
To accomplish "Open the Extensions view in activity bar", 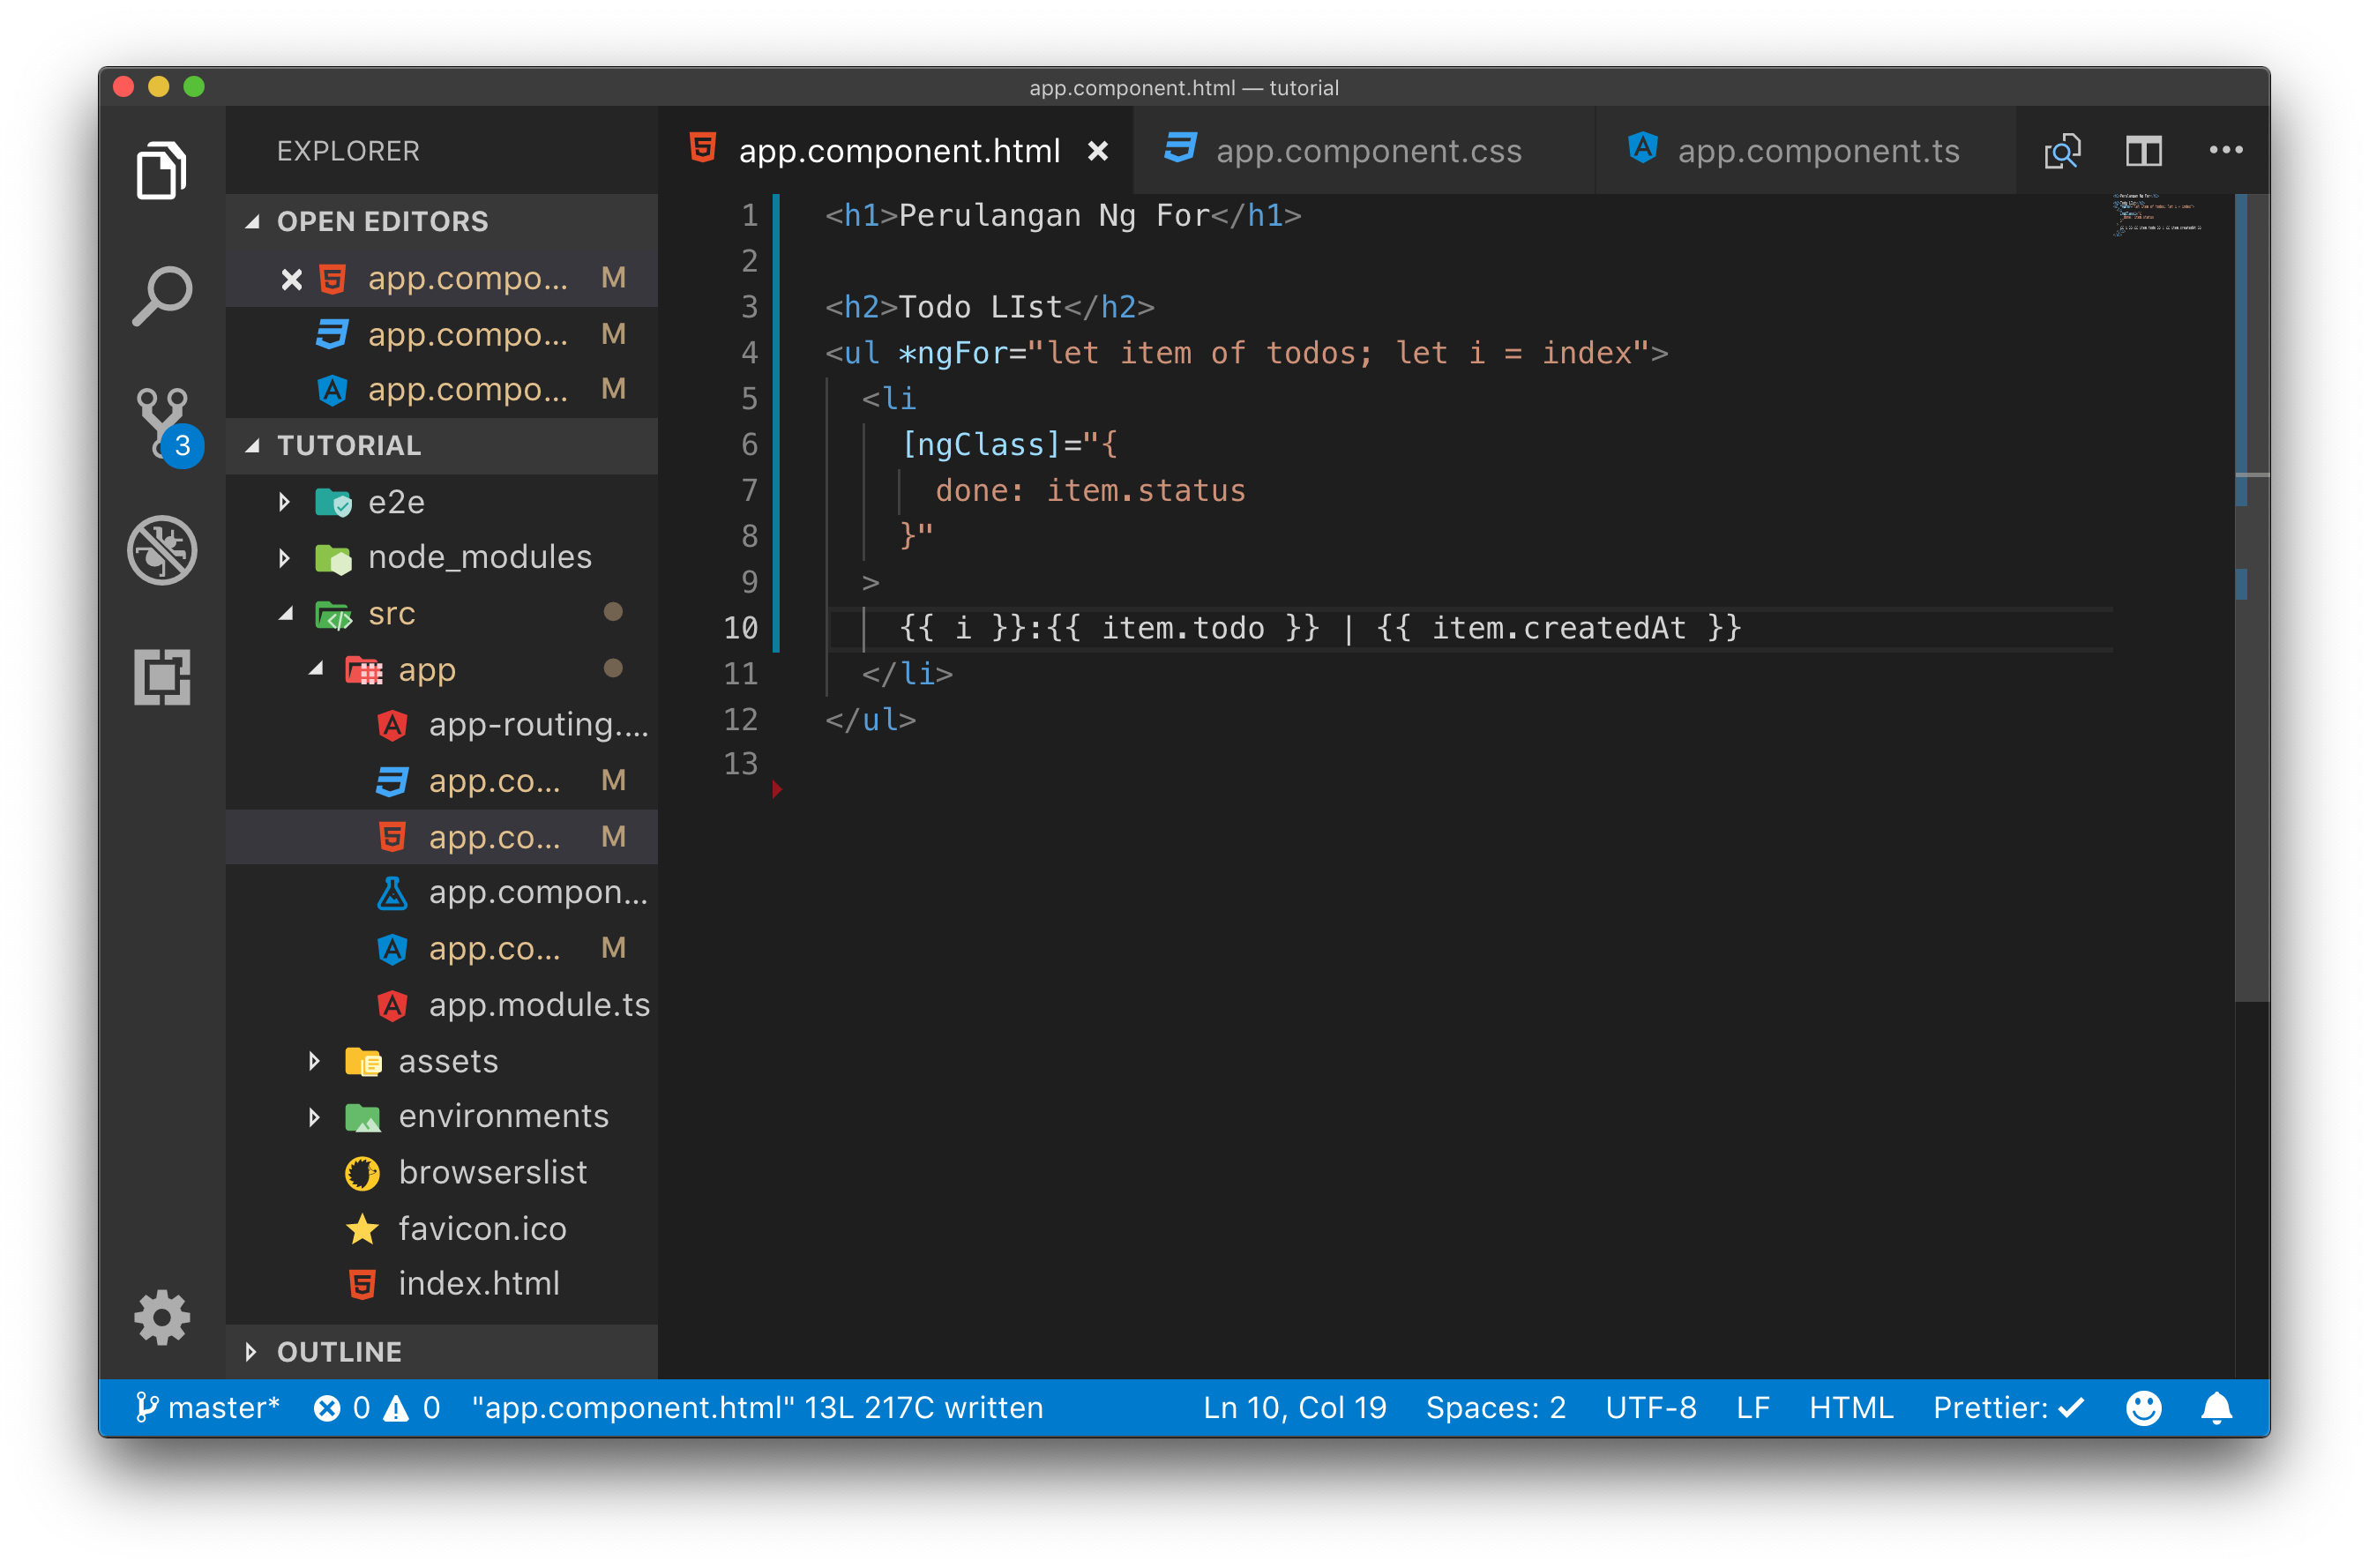I will 162,677.
